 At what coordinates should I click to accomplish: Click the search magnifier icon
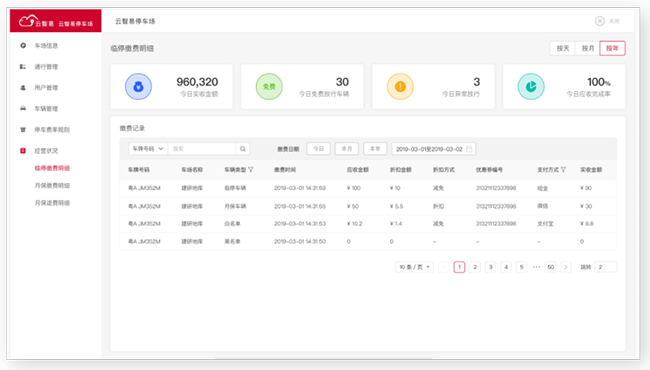[243, 149]
